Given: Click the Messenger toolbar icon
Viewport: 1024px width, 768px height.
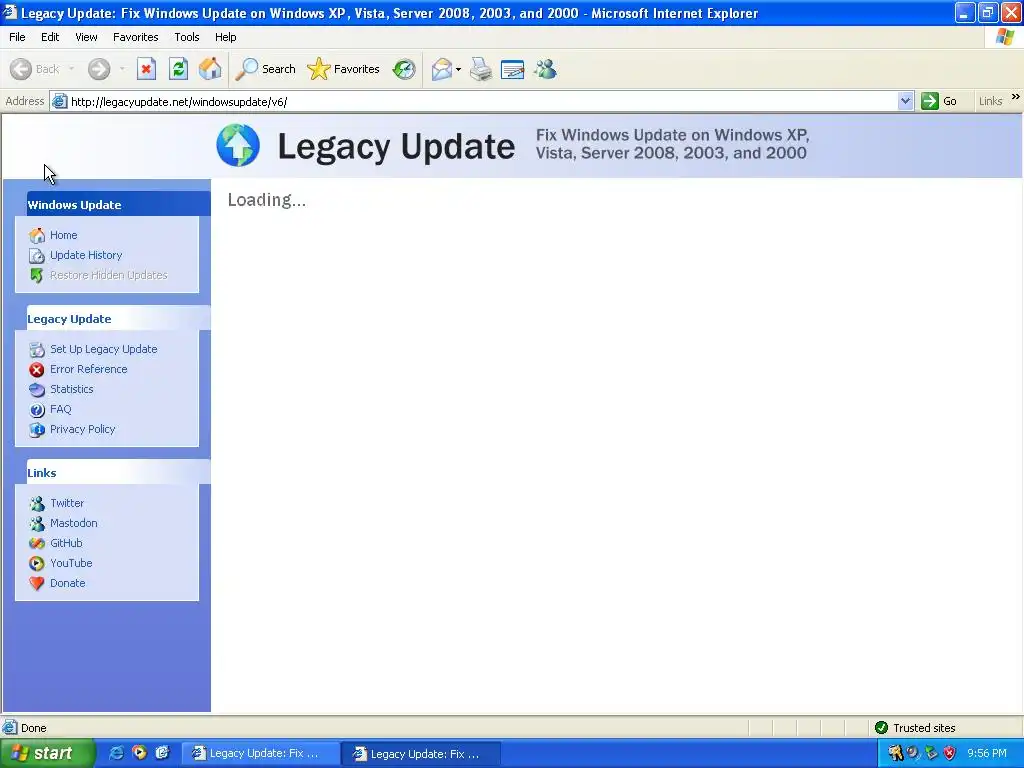Looking at the screenshot, I should coord(545,69).
